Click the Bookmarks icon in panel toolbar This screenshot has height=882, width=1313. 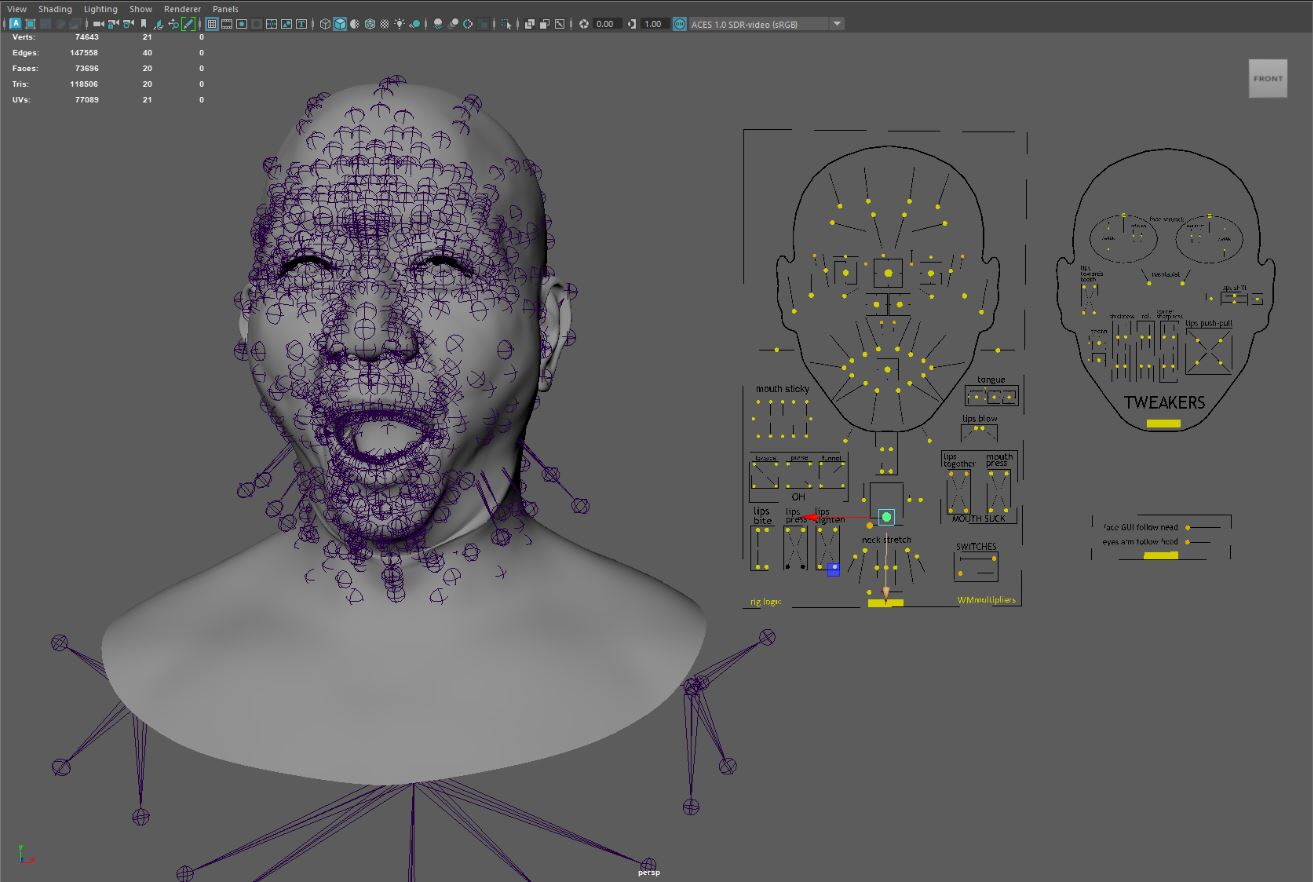(143, 24)
